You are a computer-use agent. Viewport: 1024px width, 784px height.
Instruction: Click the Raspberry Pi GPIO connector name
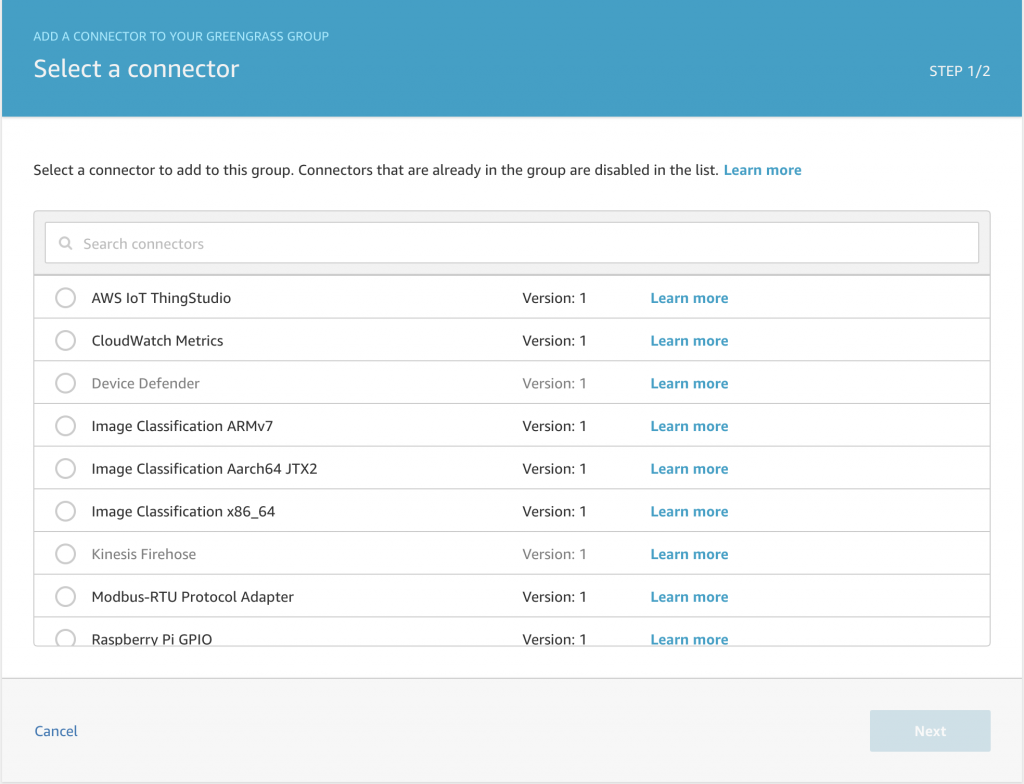152,639
